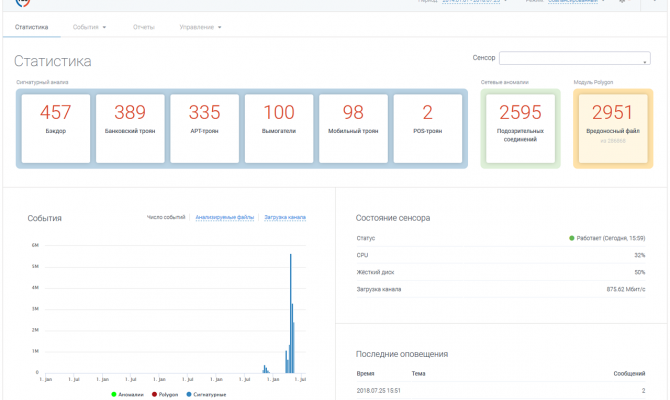Expand the Сенсор dropdown selector
The width and height of the screenshot is (670, 400).
[x=574, y=59]
